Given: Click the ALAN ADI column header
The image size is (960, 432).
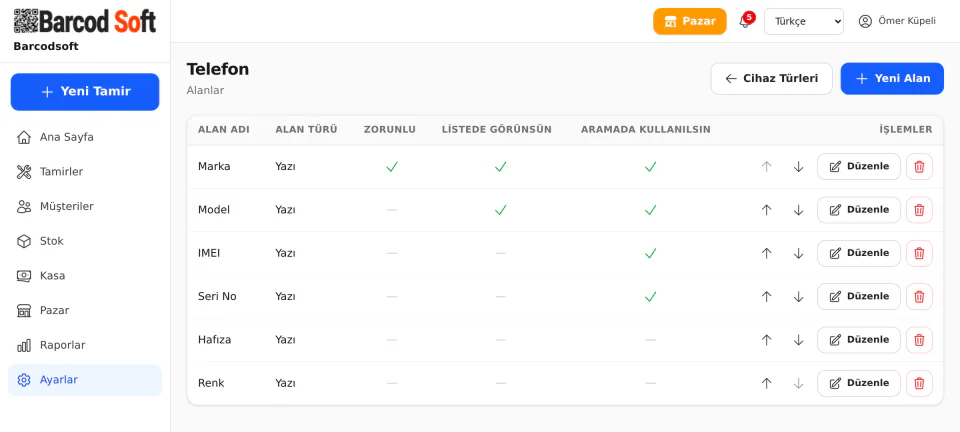Looking at the screenshot, I should point(223,130).
